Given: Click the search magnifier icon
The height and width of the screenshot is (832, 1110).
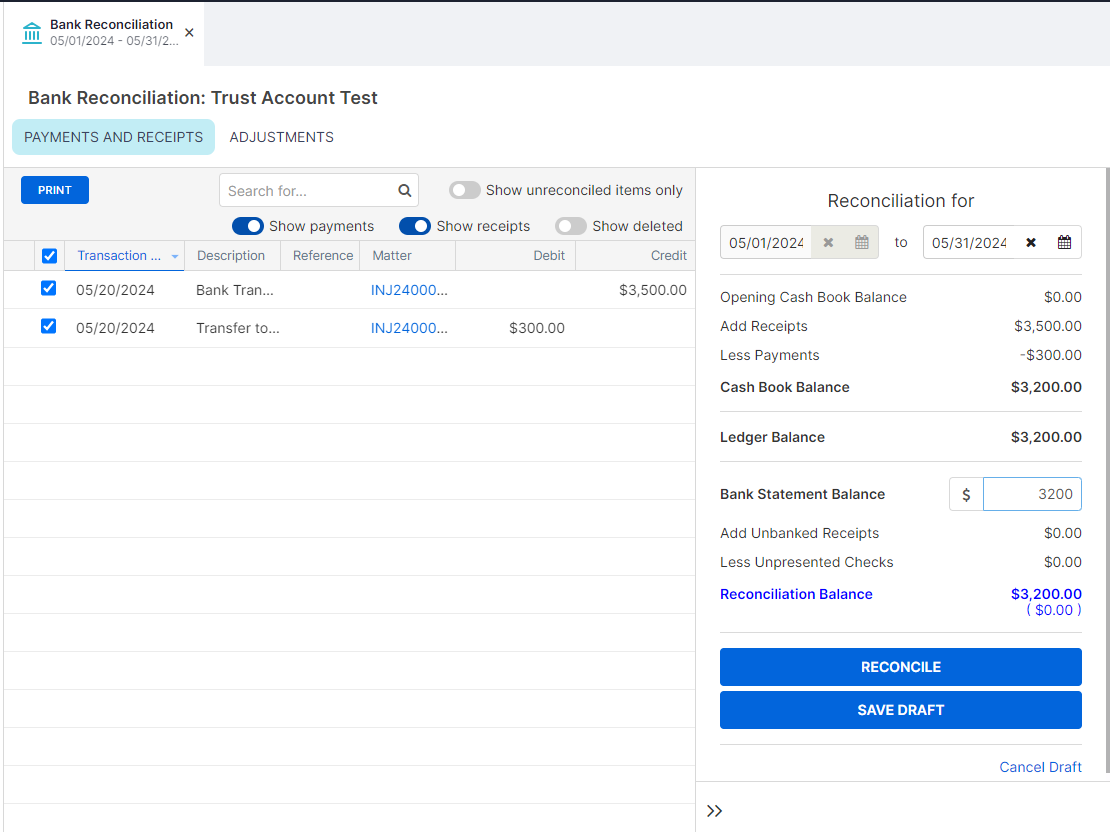Looking at the screenshot, I should 404,190.
